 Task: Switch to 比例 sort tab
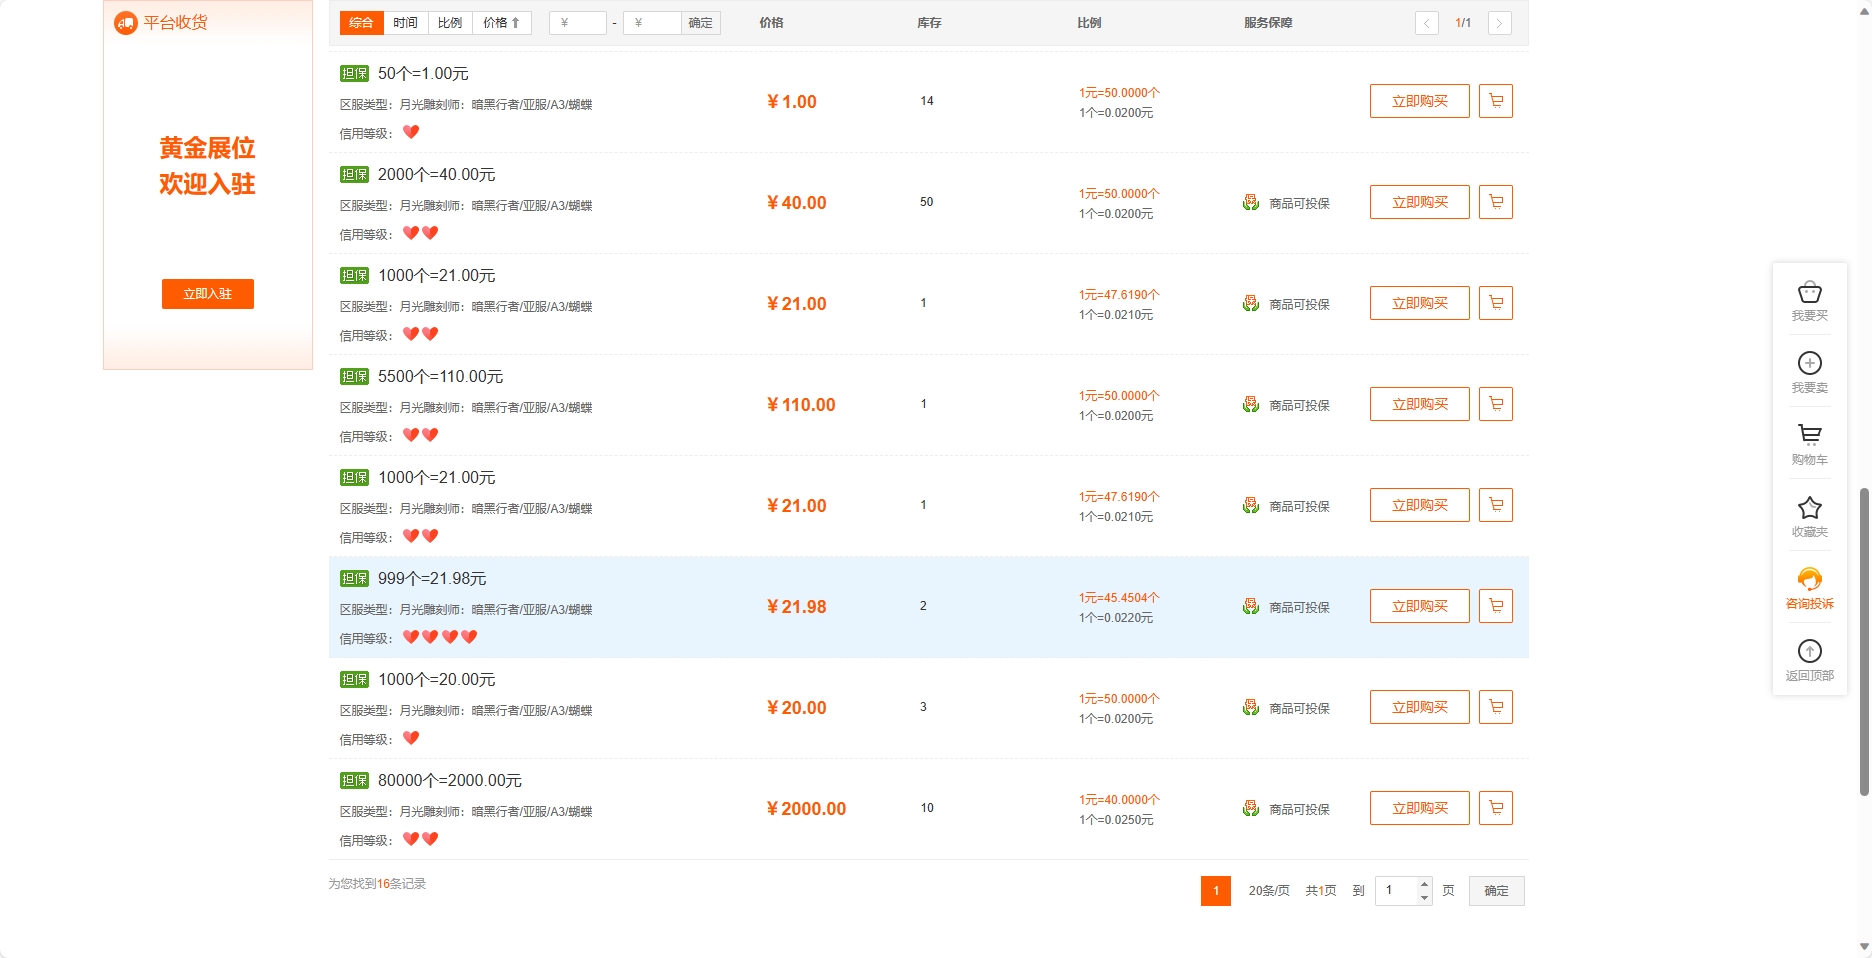pyautogui.click(x=450, y=22)
